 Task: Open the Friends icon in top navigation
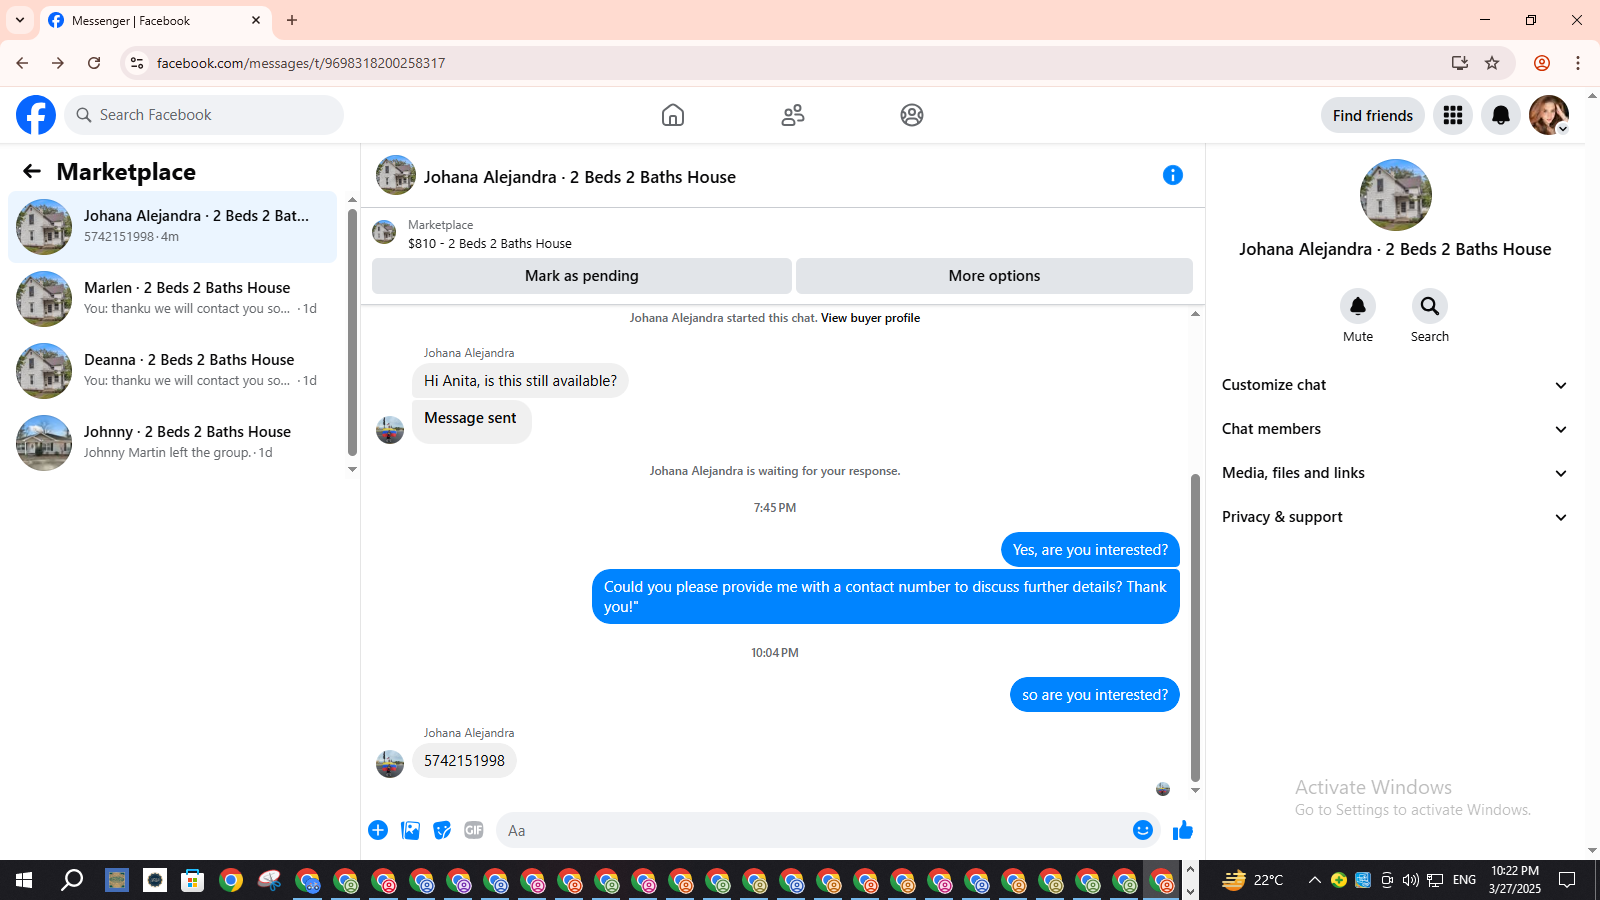pos(793,115)
